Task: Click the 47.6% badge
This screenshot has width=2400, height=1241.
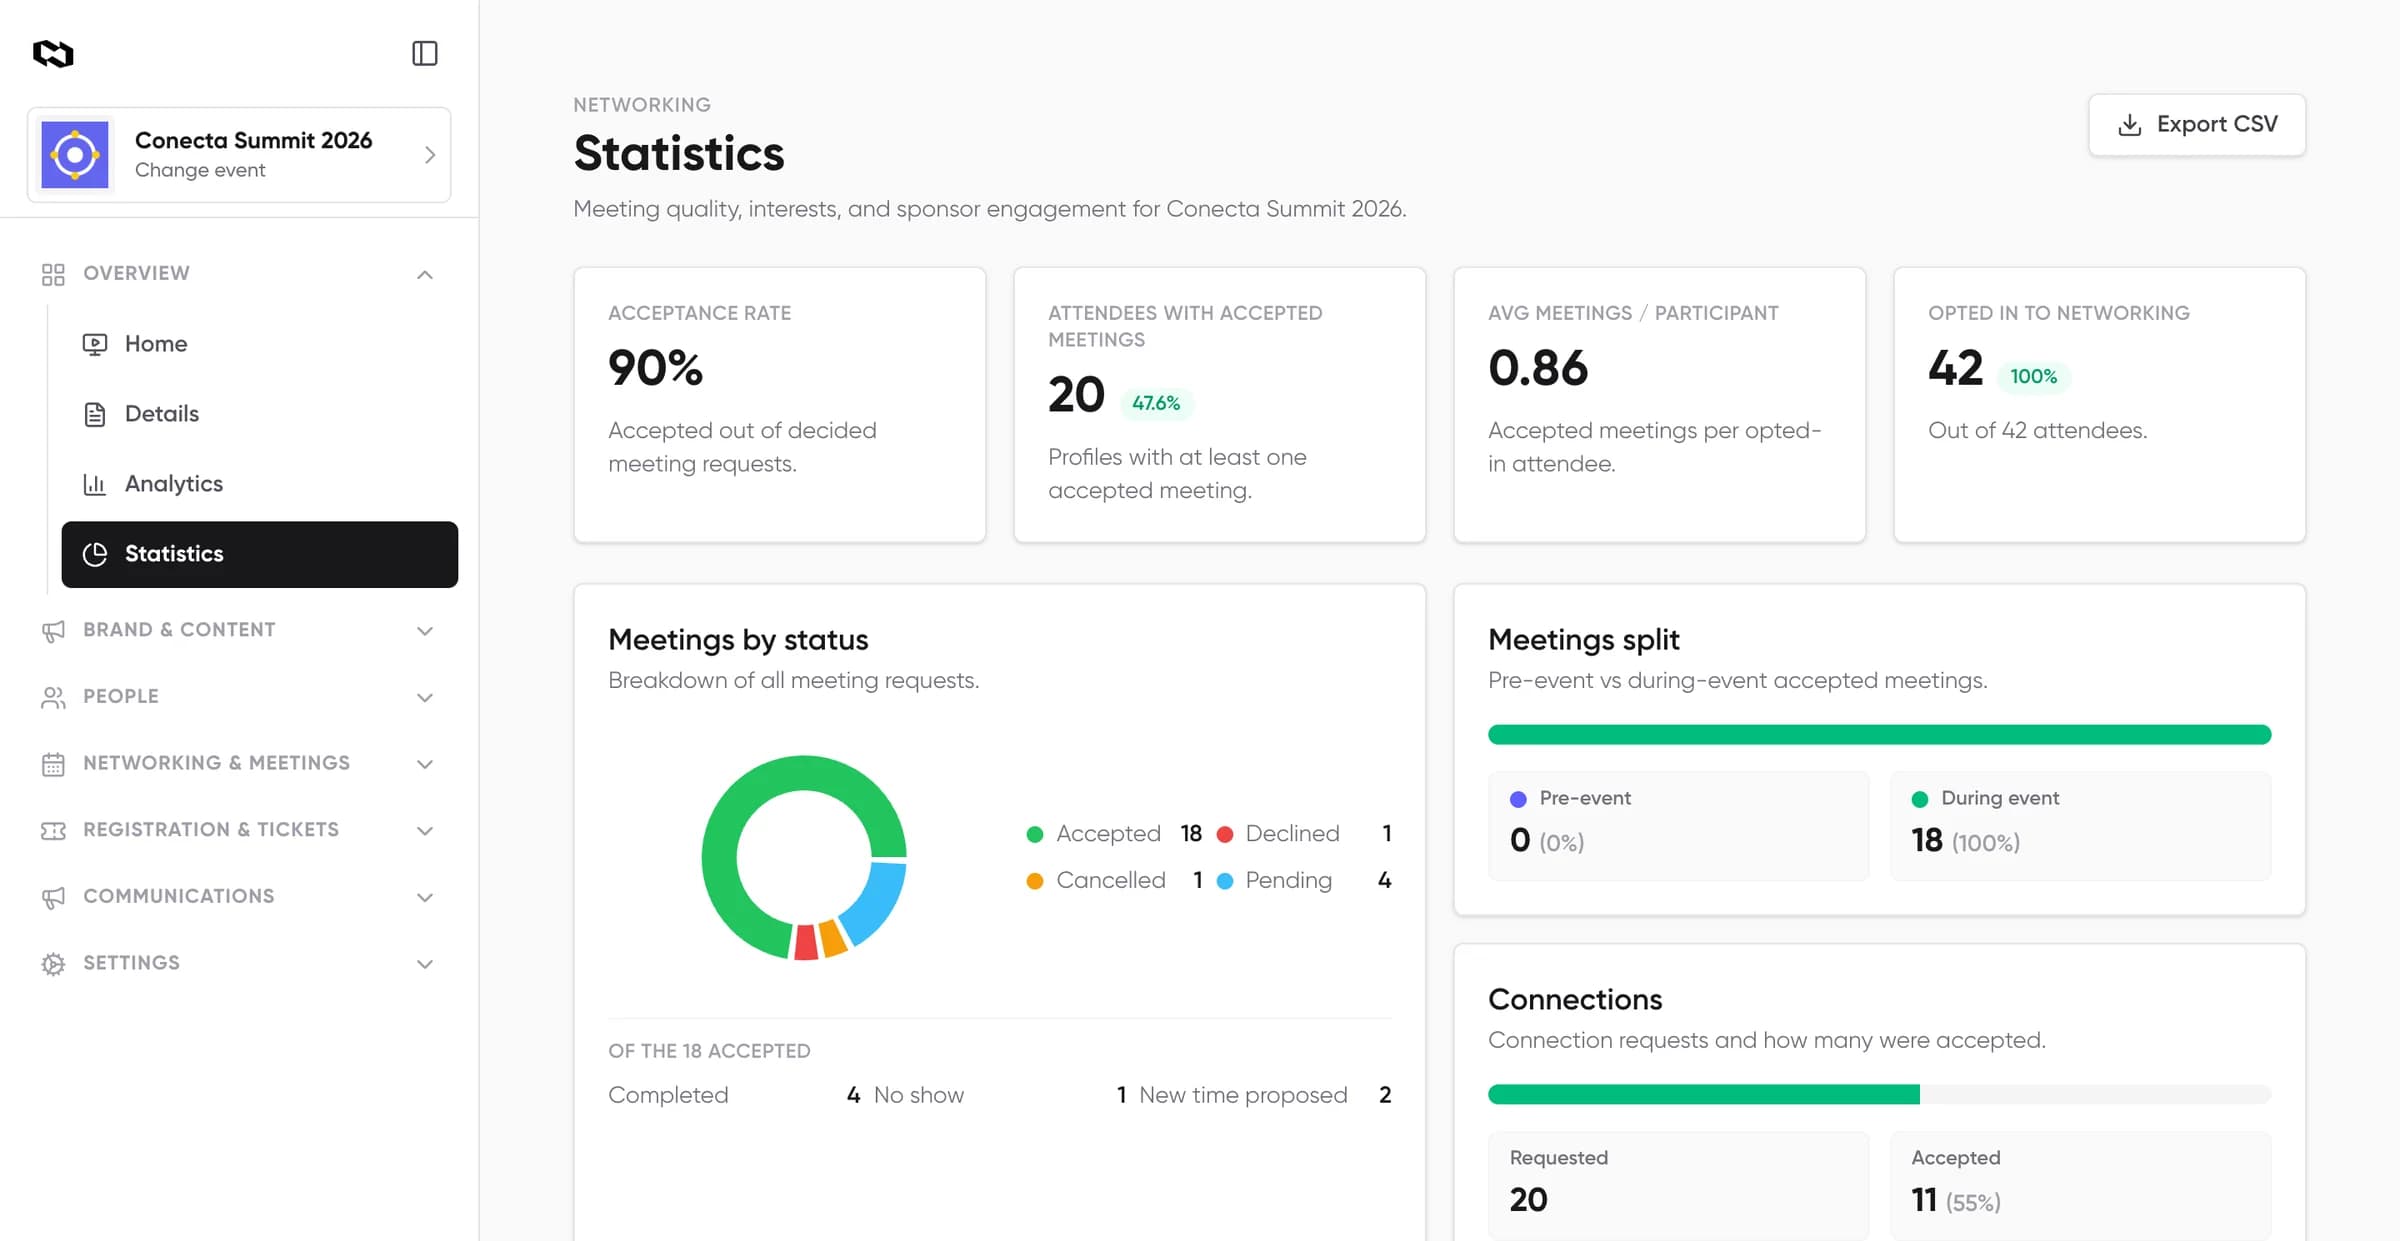Action: (1156, 403)
